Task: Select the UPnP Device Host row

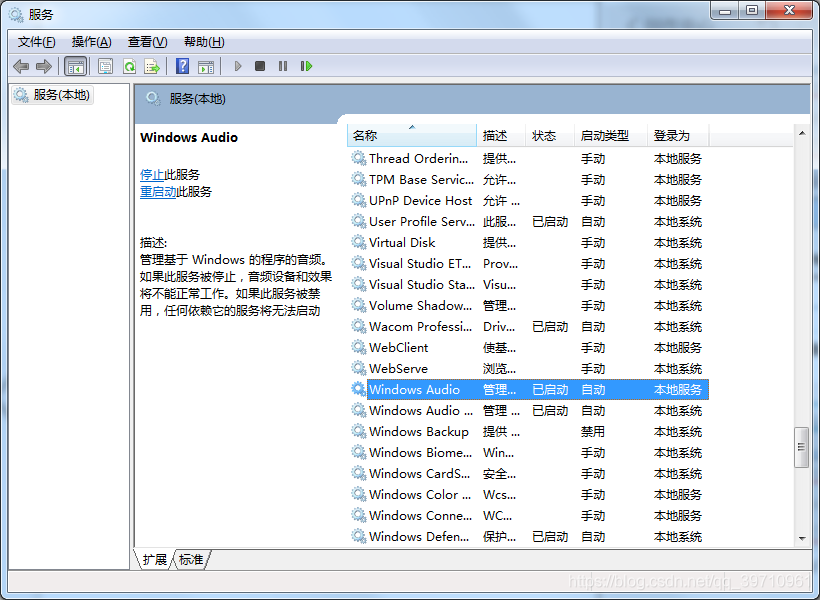Action: 528,200
